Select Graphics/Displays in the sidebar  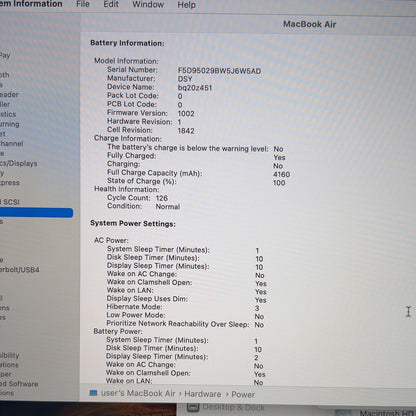[x=18, y=163]
